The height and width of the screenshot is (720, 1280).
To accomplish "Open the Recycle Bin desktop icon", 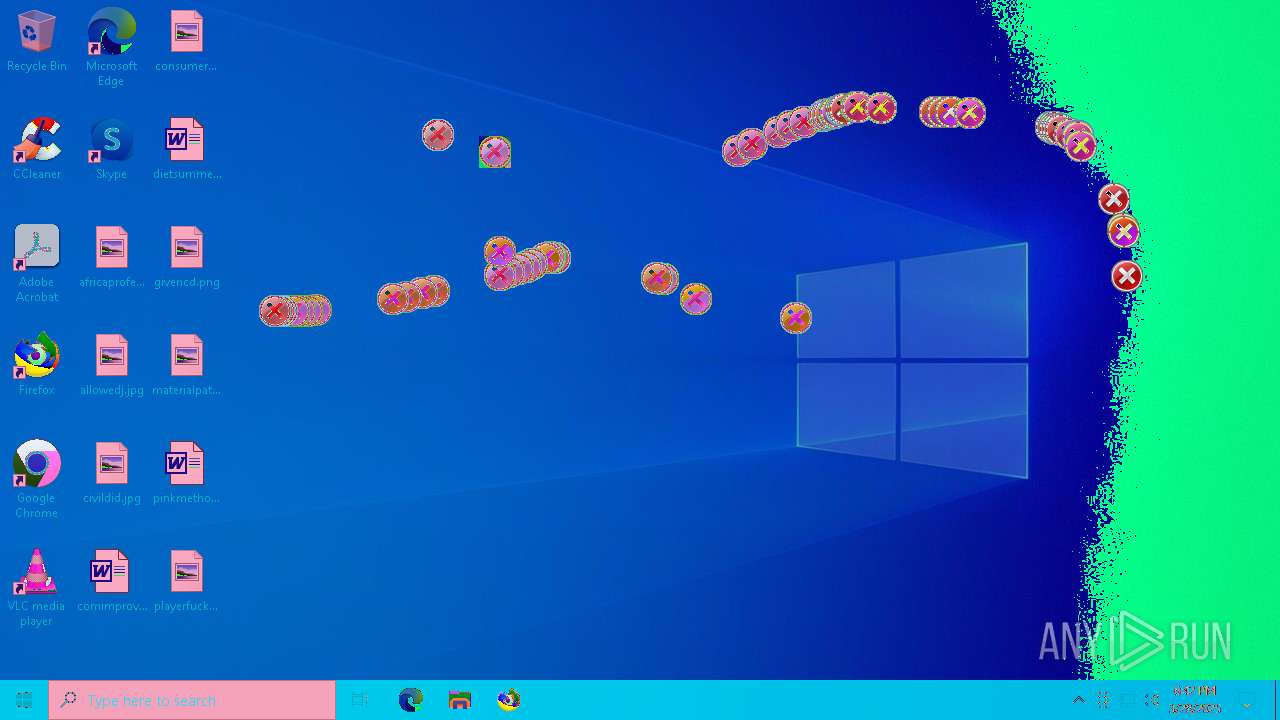I will [x=36, y=41].
